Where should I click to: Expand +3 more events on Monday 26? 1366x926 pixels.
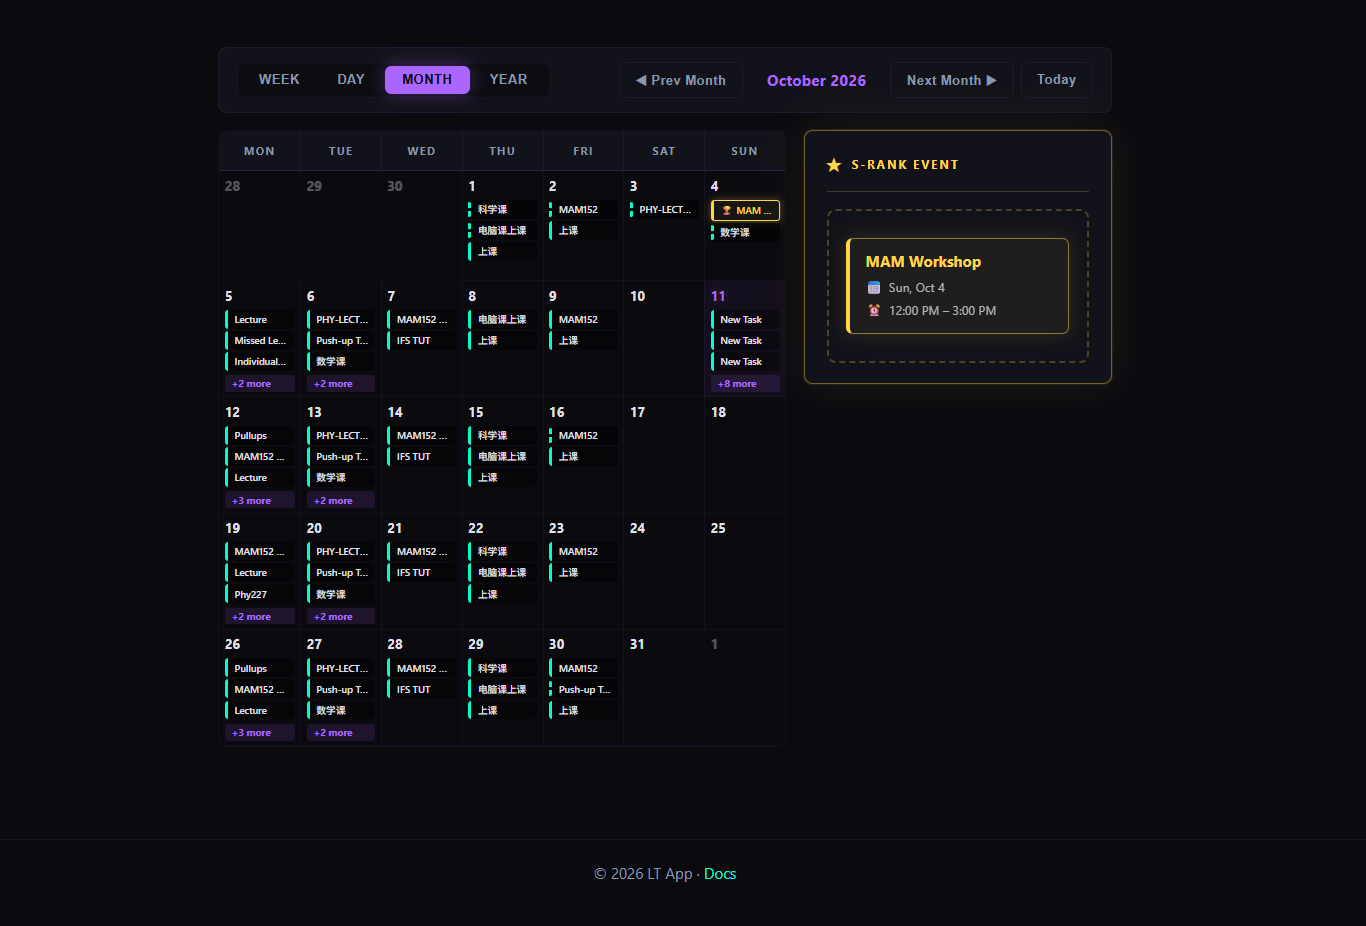click(x=260, y=733)
